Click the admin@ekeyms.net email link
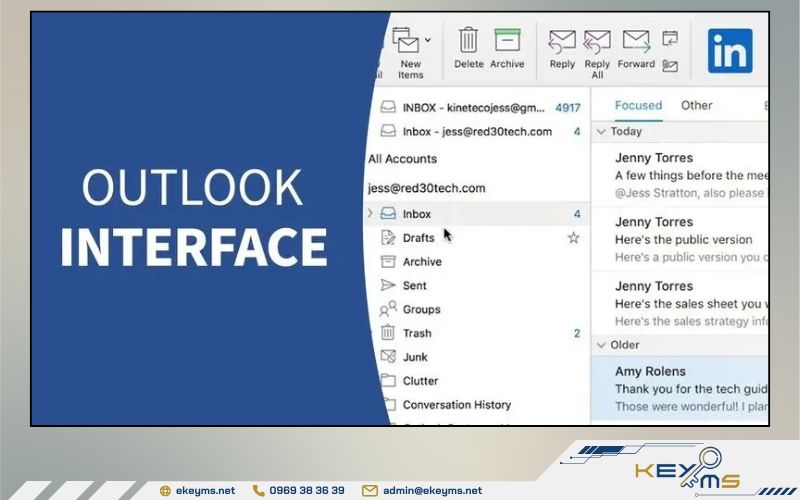This screenshot has width=800, height=500. tap(432, 490)
